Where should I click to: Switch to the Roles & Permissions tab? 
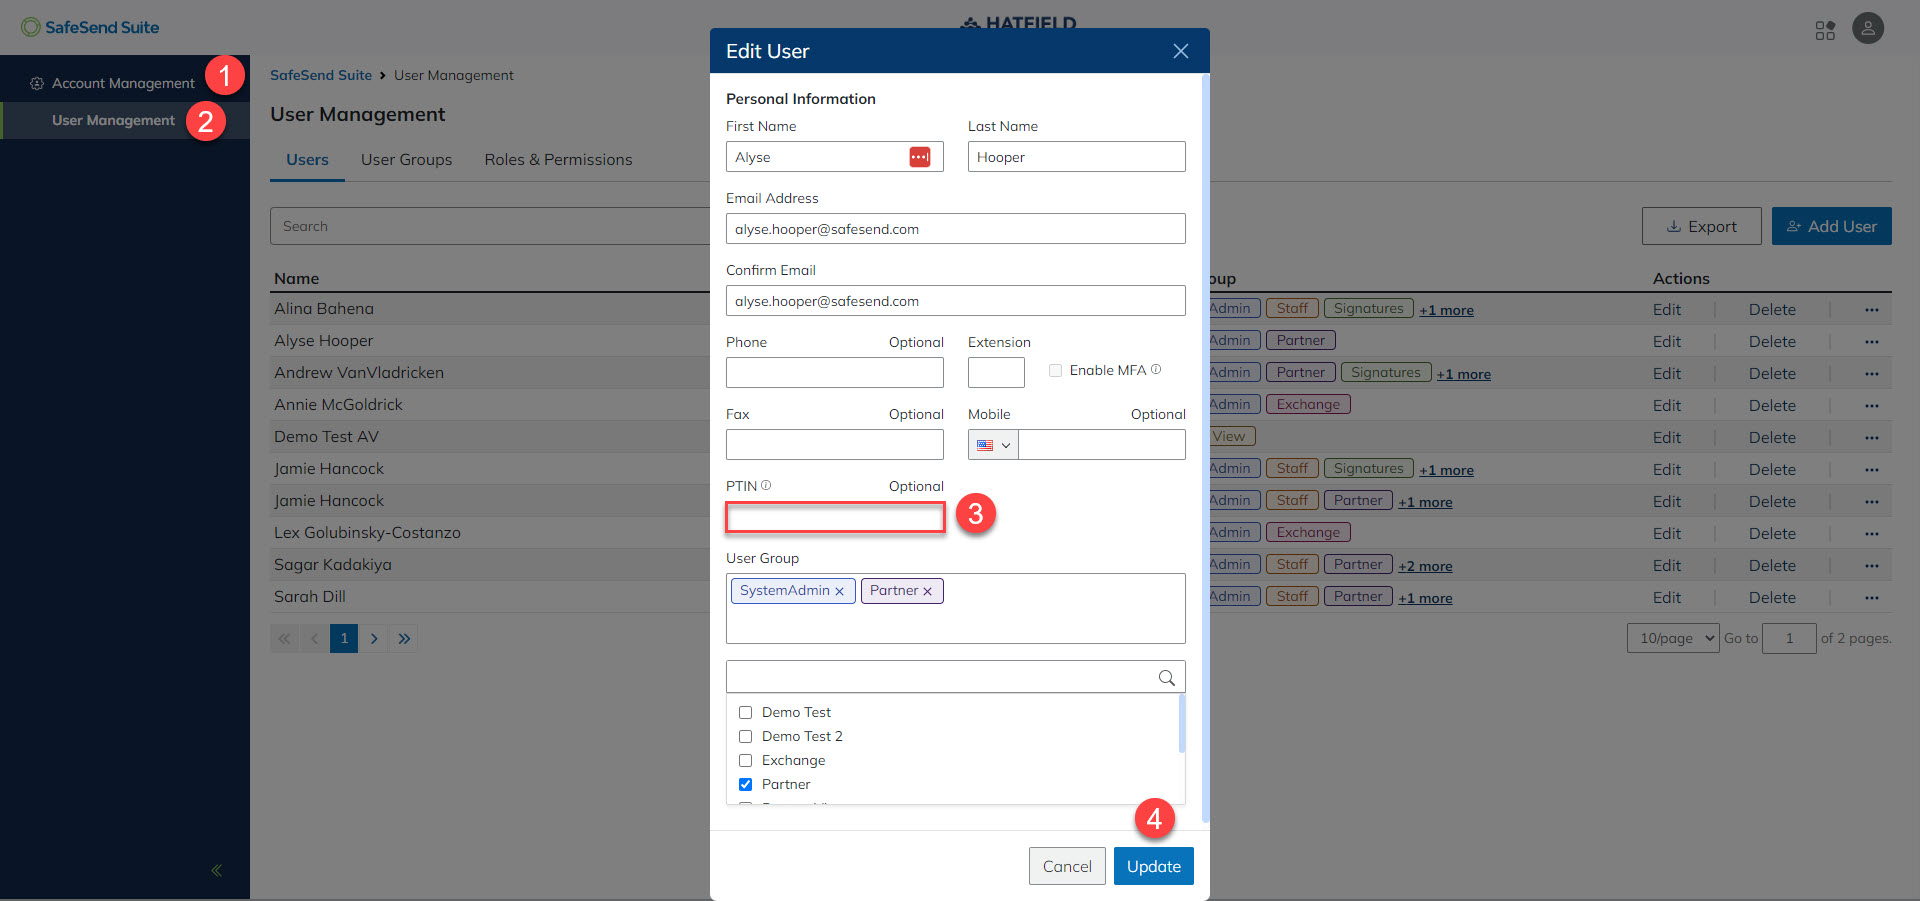tap(558, 159)
